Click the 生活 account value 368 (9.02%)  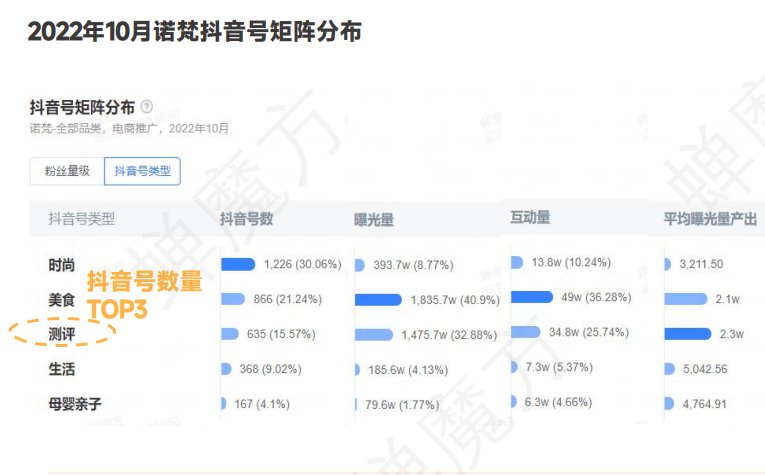click(x=270, y=369)
